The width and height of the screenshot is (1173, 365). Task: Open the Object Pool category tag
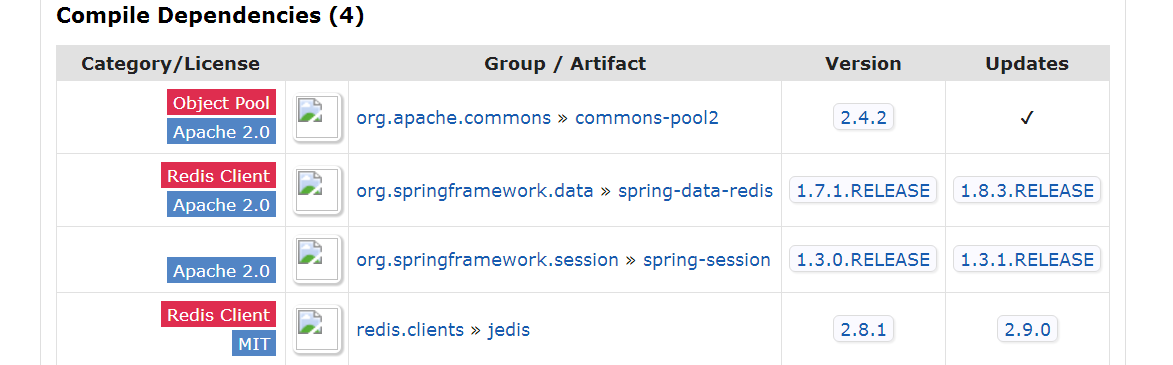click(221, 102)
